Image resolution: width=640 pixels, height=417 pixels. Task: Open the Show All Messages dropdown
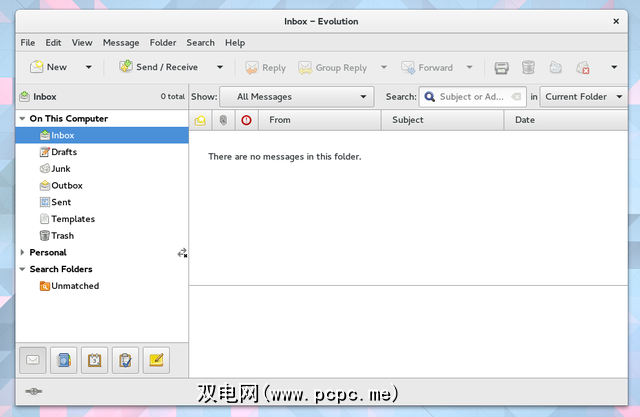(297, 97)
